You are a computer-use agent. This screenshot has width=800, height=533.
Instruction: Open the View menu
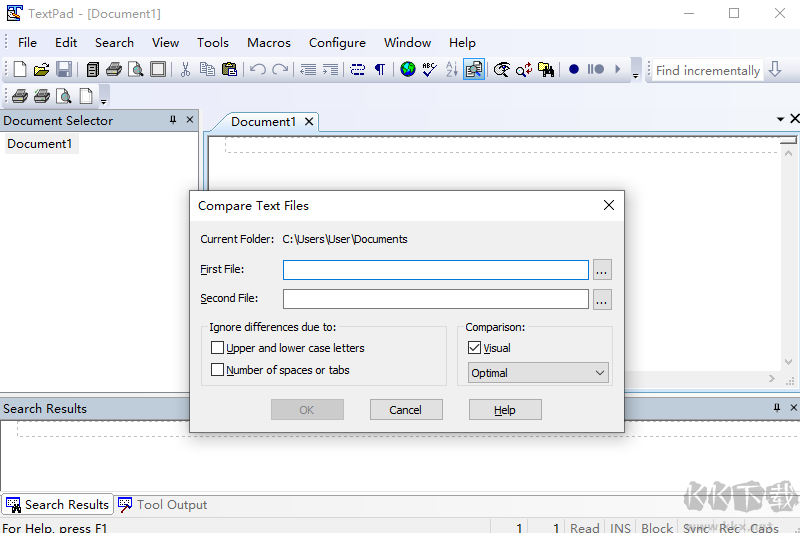165,43
